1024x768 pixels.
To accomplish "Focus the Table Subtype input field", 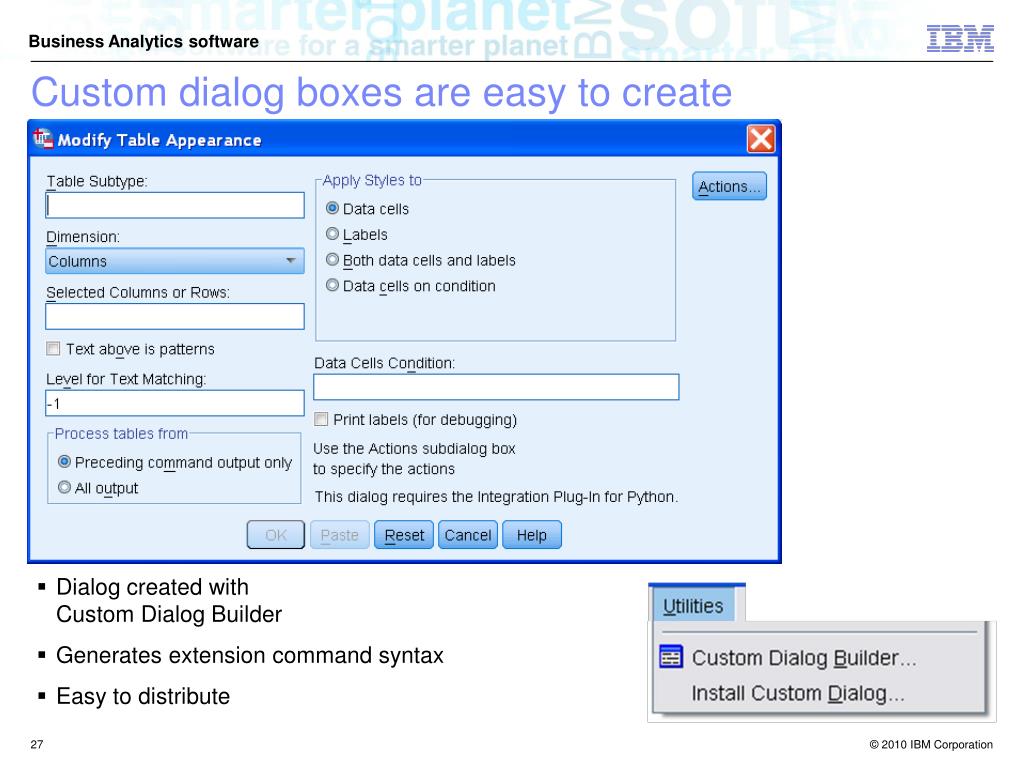I will pos(175,205).
